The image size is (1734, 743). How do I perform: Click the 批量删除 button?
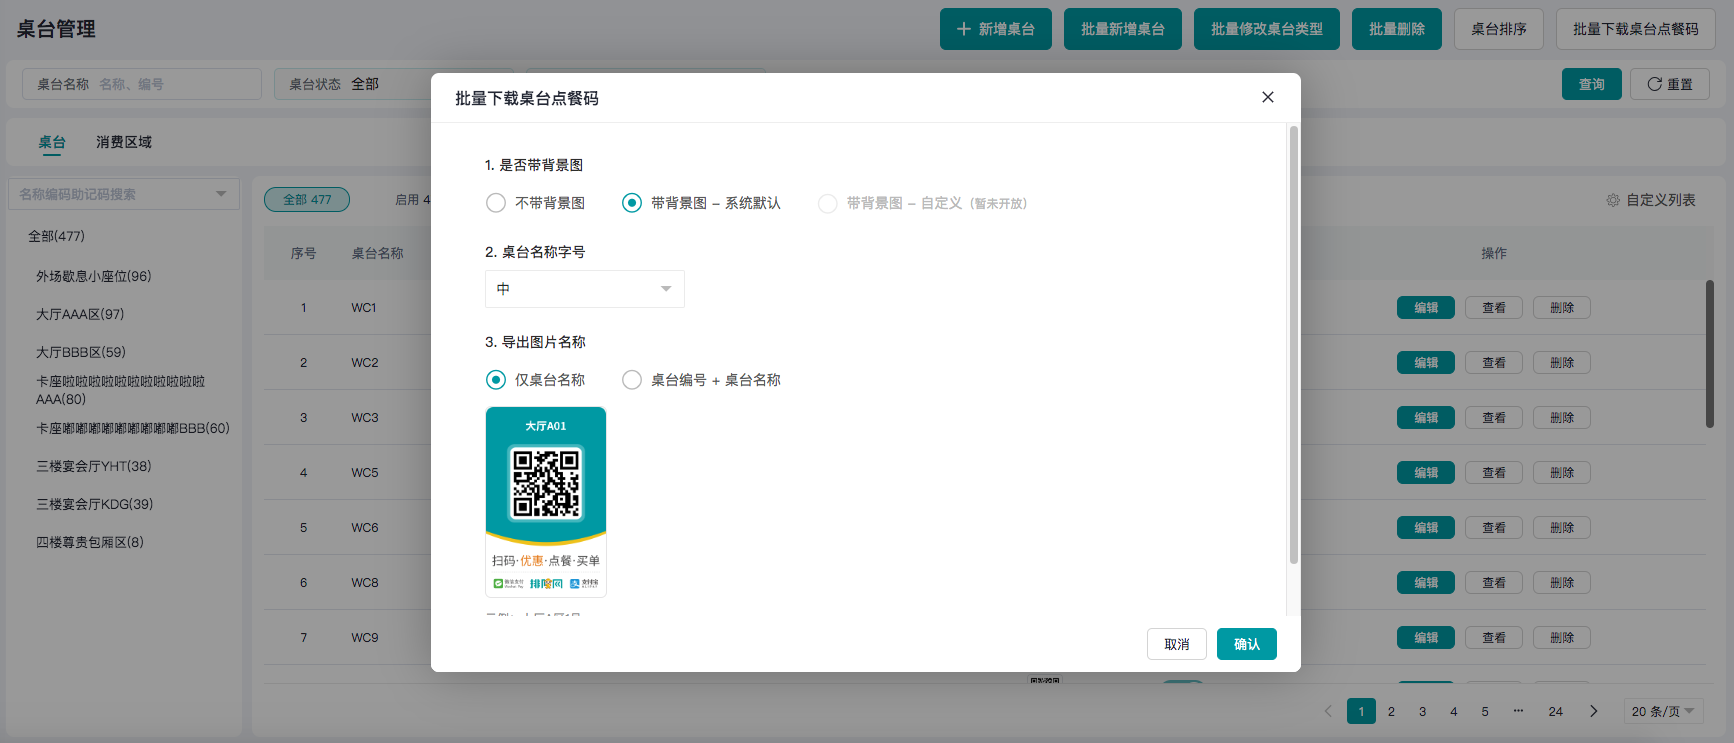[1397, 29]
